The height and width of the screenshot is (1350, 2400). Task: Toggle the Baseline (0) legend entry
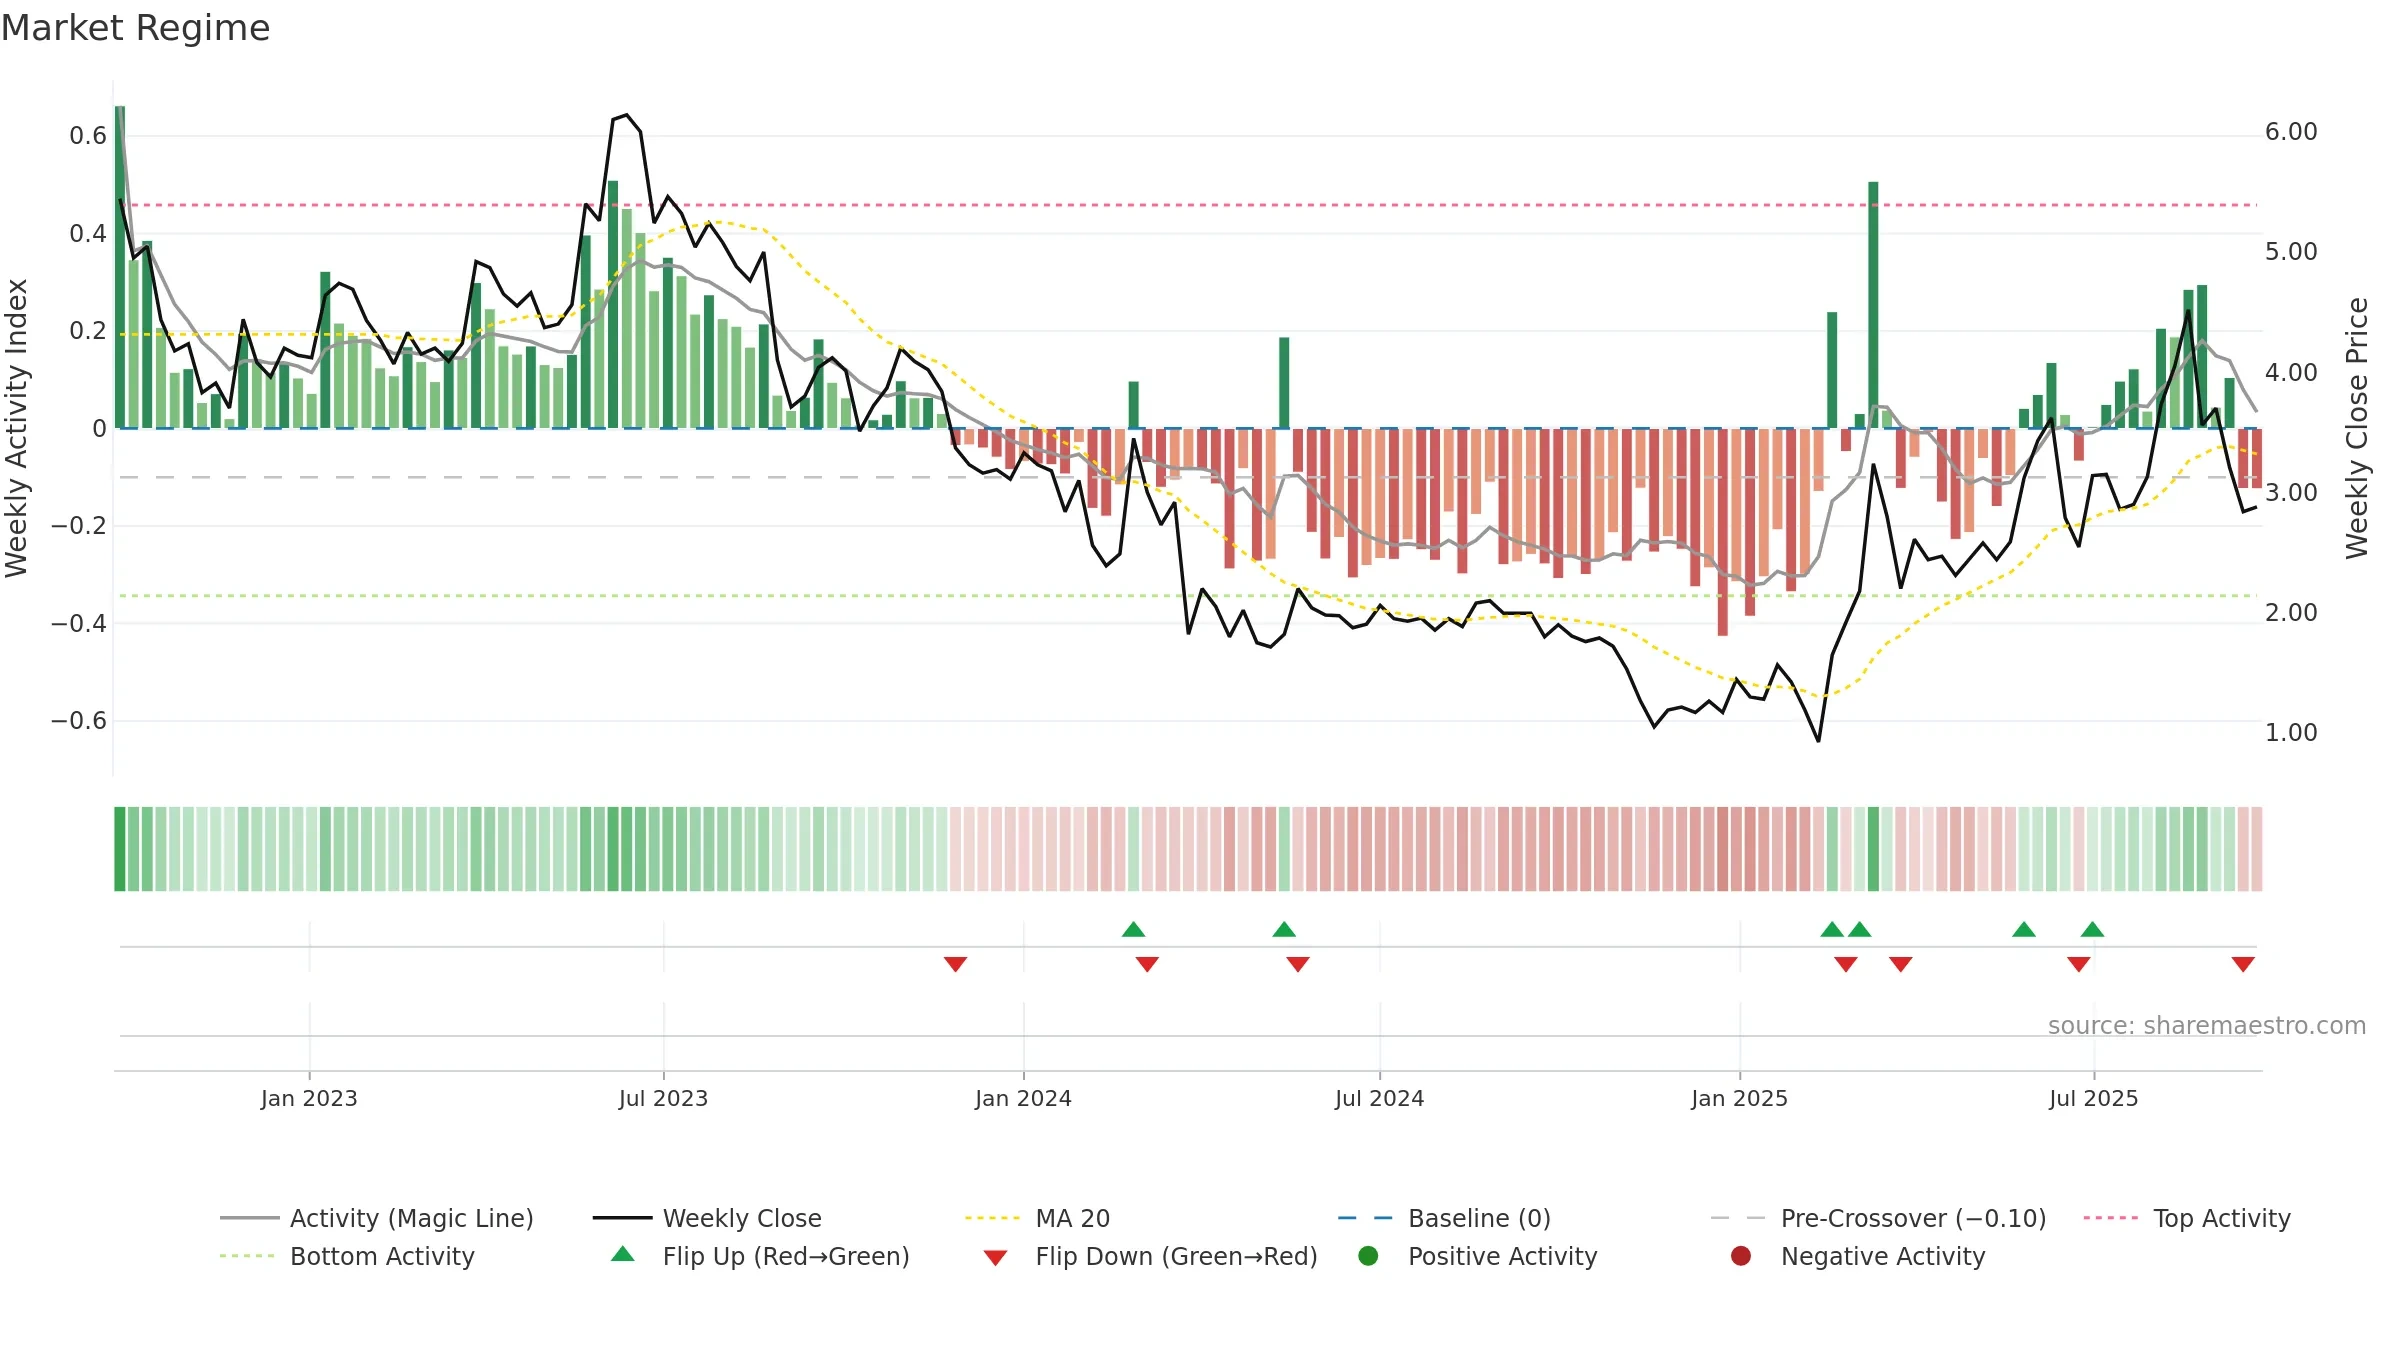coord(1444,1218)
